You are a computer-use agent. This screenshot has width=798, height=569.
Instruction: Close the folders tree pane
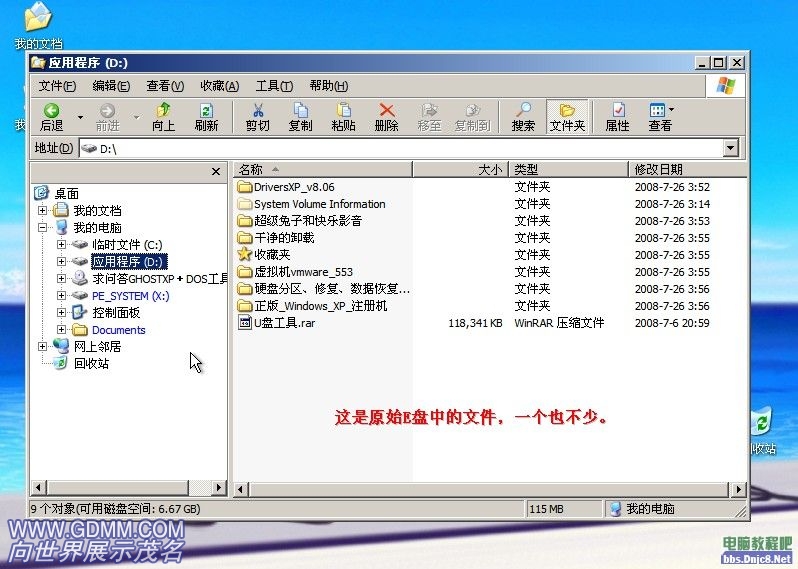[216, 172]
